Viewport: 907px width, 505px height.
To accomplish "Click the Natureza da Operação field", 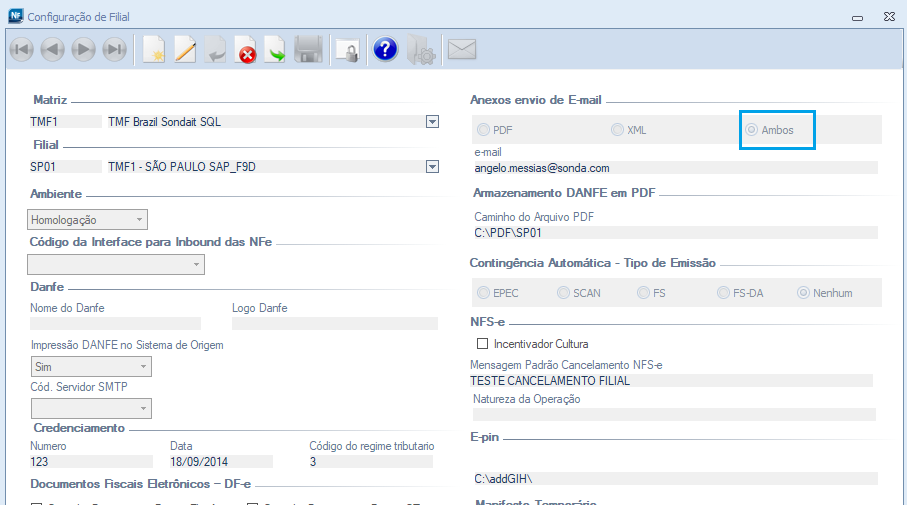I will point(674,414).
